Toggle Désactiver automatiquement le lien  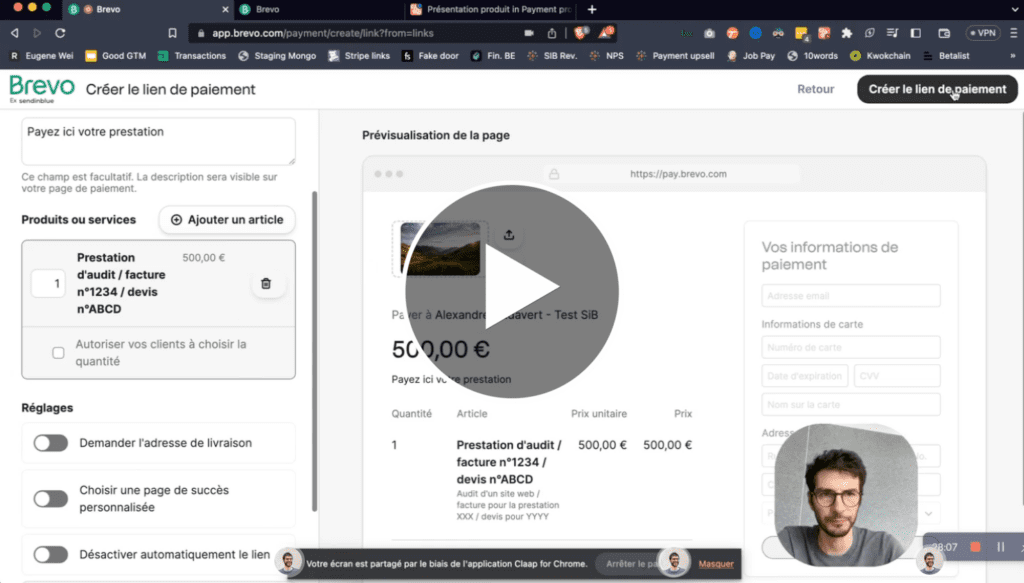(x=50, y=554)
